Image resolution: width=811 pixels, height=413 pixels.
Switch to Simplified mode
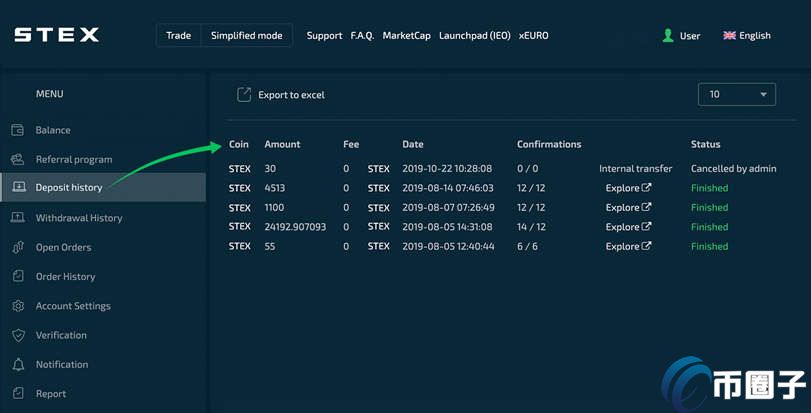pyautogui.click(x=247, y=36)
